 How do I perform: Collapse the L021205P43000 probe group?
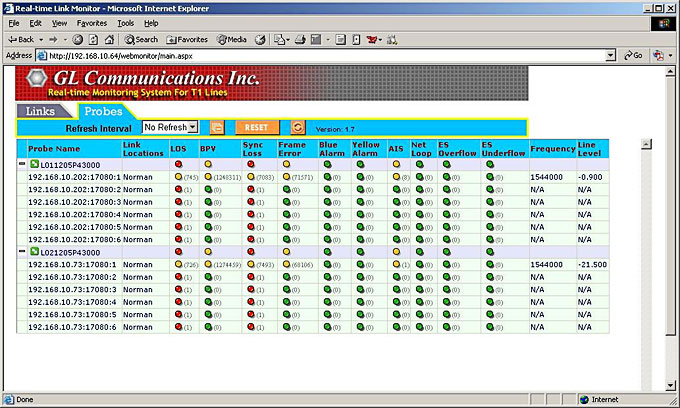(x=22, y=251)
